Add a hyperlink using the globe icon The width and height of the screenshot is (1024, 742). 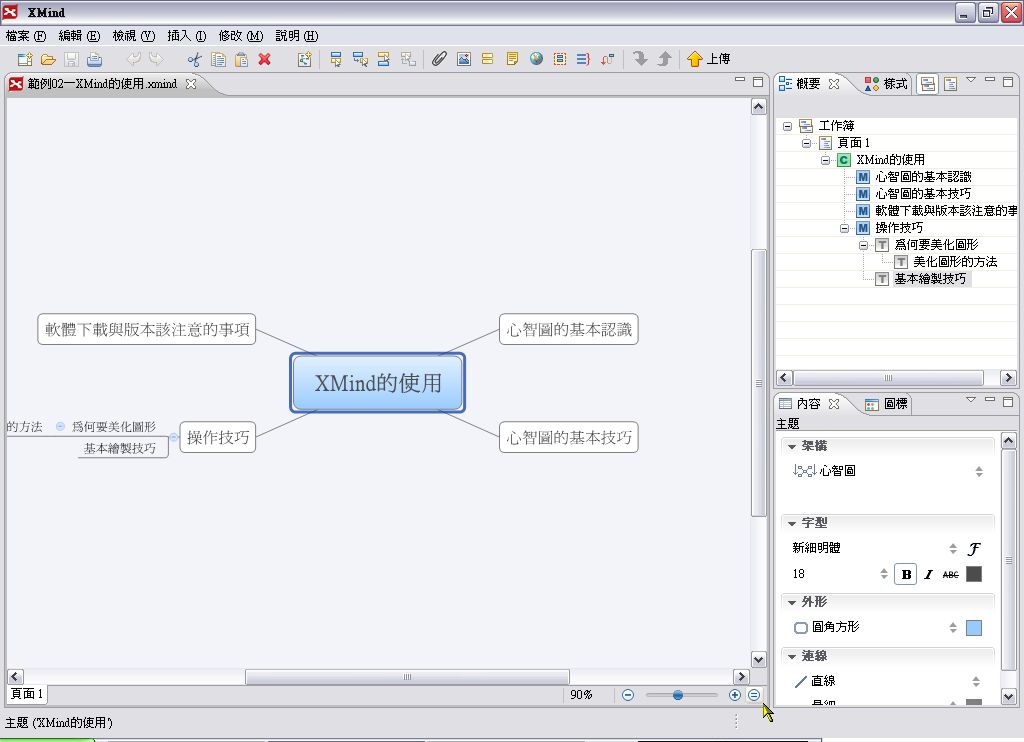[x=536, y=59]
